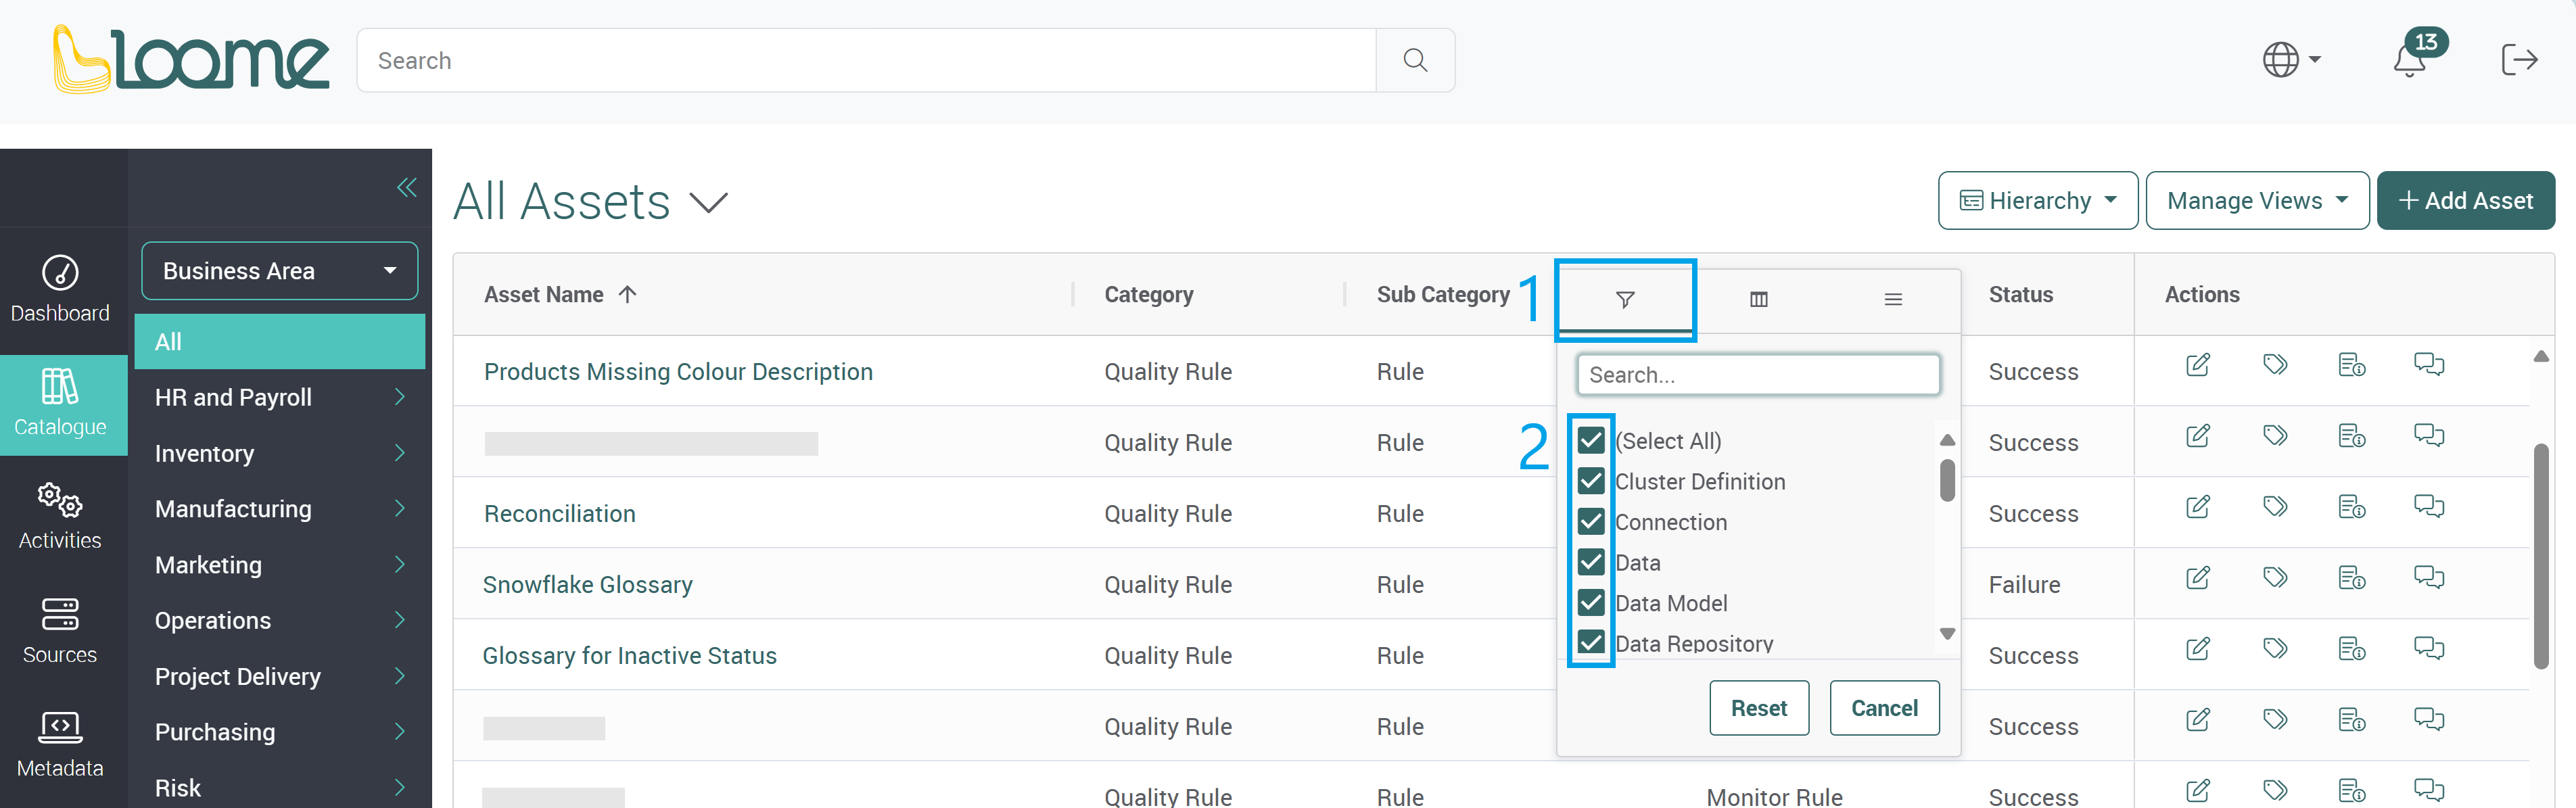2576x808 pixels.
Task: Click the filter list scrollbar thumb
Action: (1946, 480)
